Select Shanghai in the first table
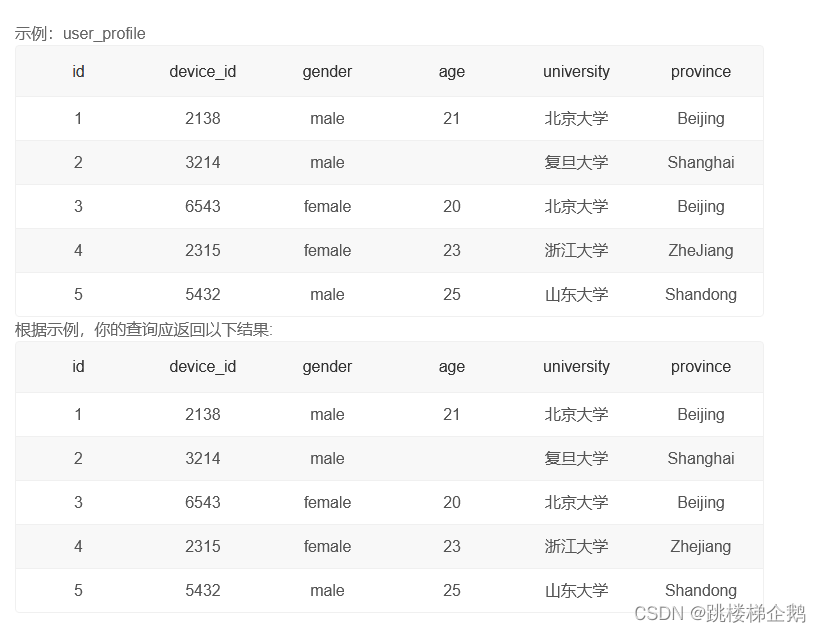 coord(701,162)
